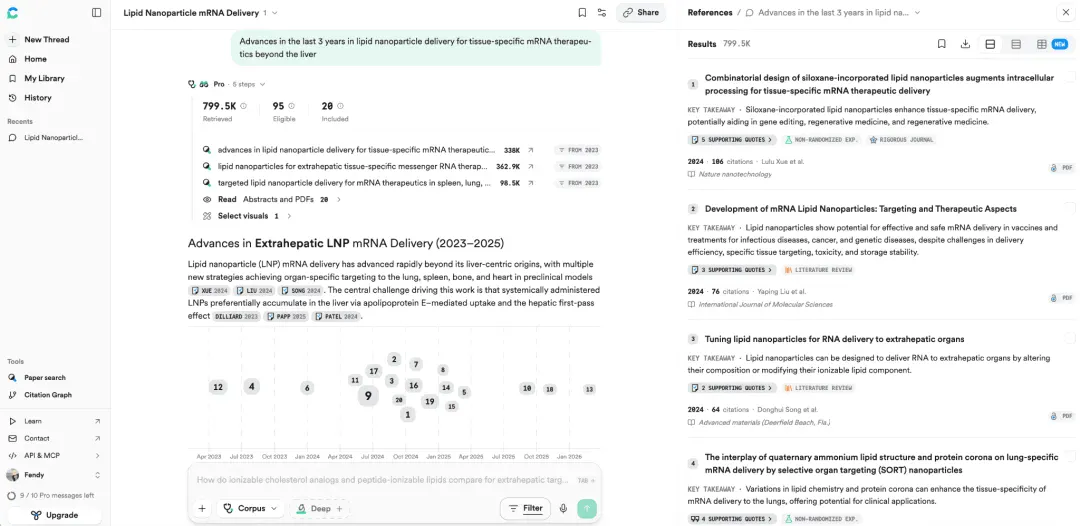Open external link for 98.5K search query
Viewport: 1080px width, 526px height.
pyautogui.click(x=530, y=183)
